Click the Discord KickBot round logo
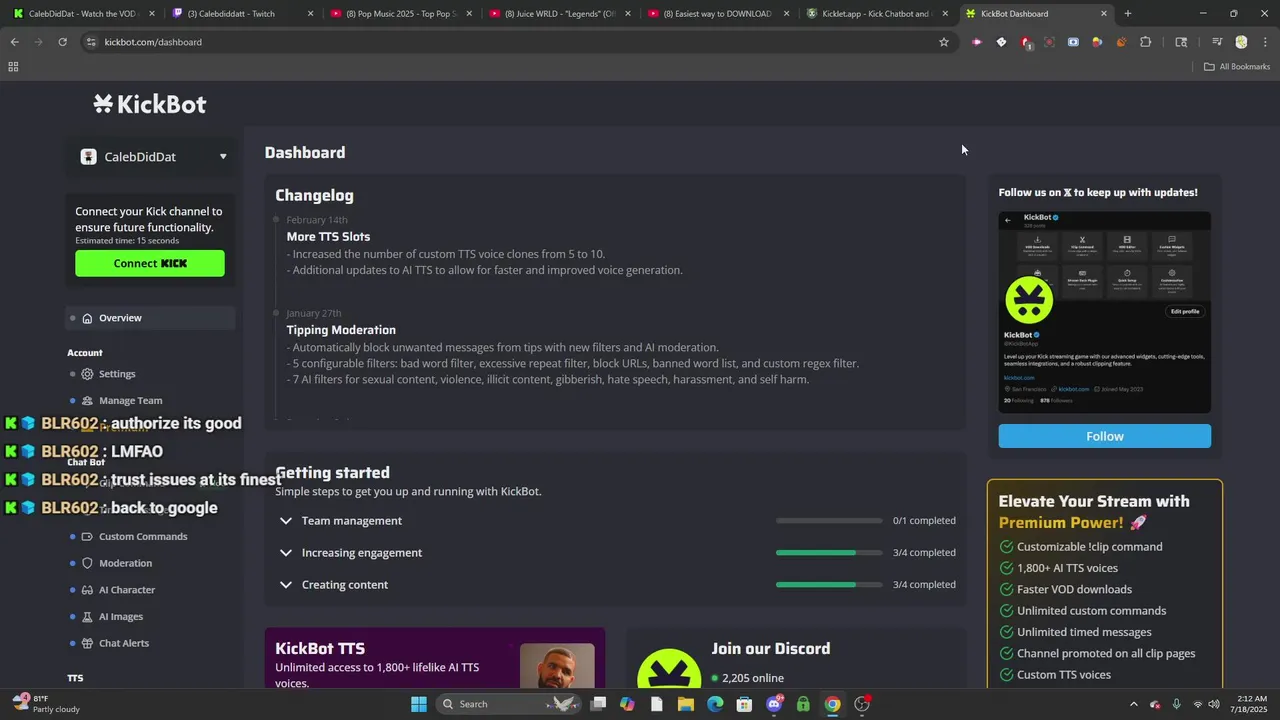 click(x=669, y=670)
